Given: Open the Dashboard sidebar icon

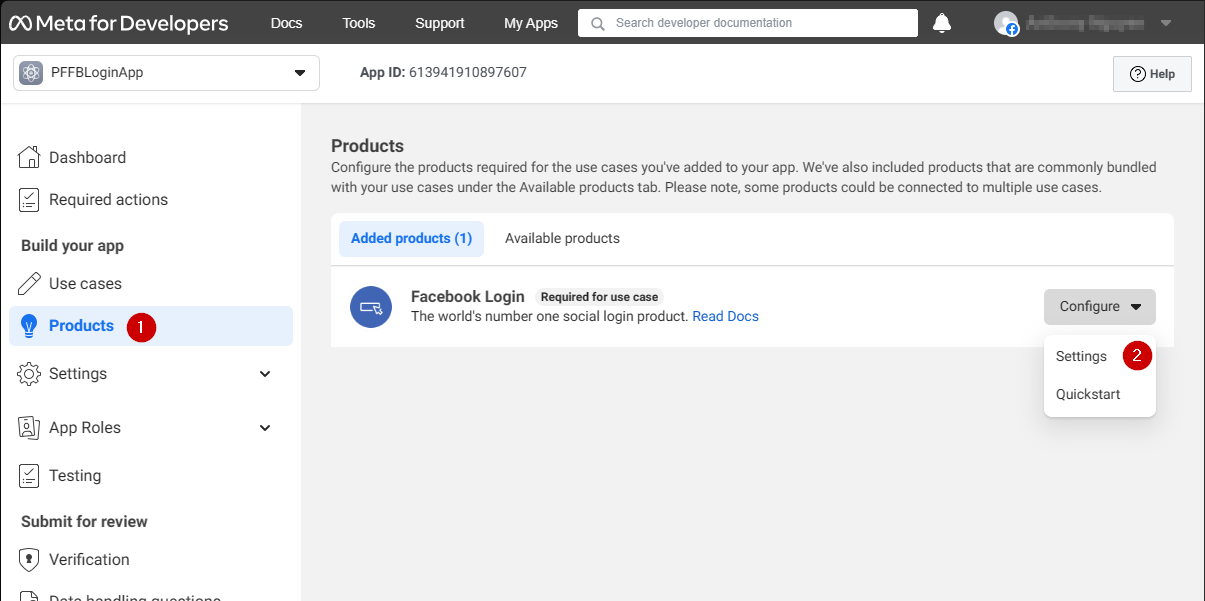Looking at the screenshot, I should click(x=30, y=157).
